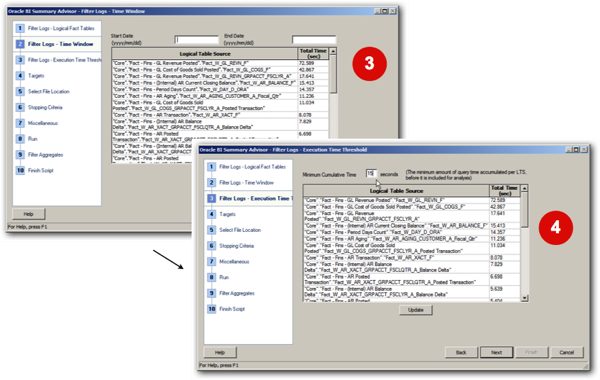Select step 8 Run in Execution Time Threshold window

pos(218,277)
